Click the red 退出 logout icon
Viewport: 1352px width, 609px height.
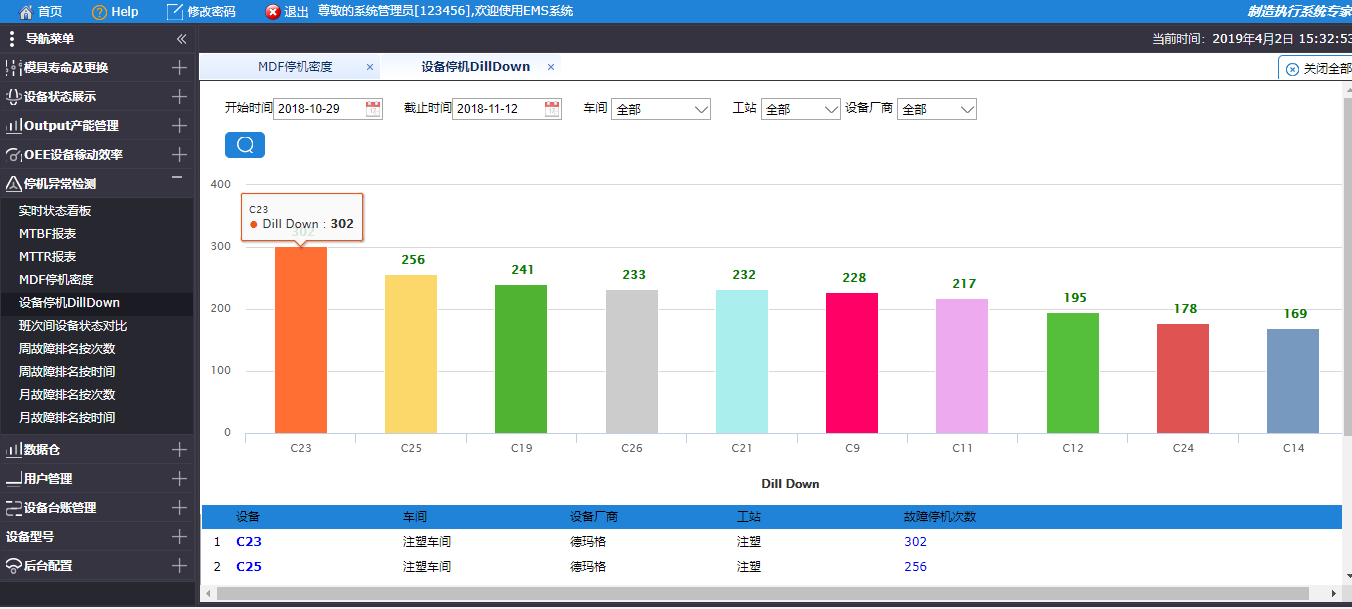(x=273, y=12)
